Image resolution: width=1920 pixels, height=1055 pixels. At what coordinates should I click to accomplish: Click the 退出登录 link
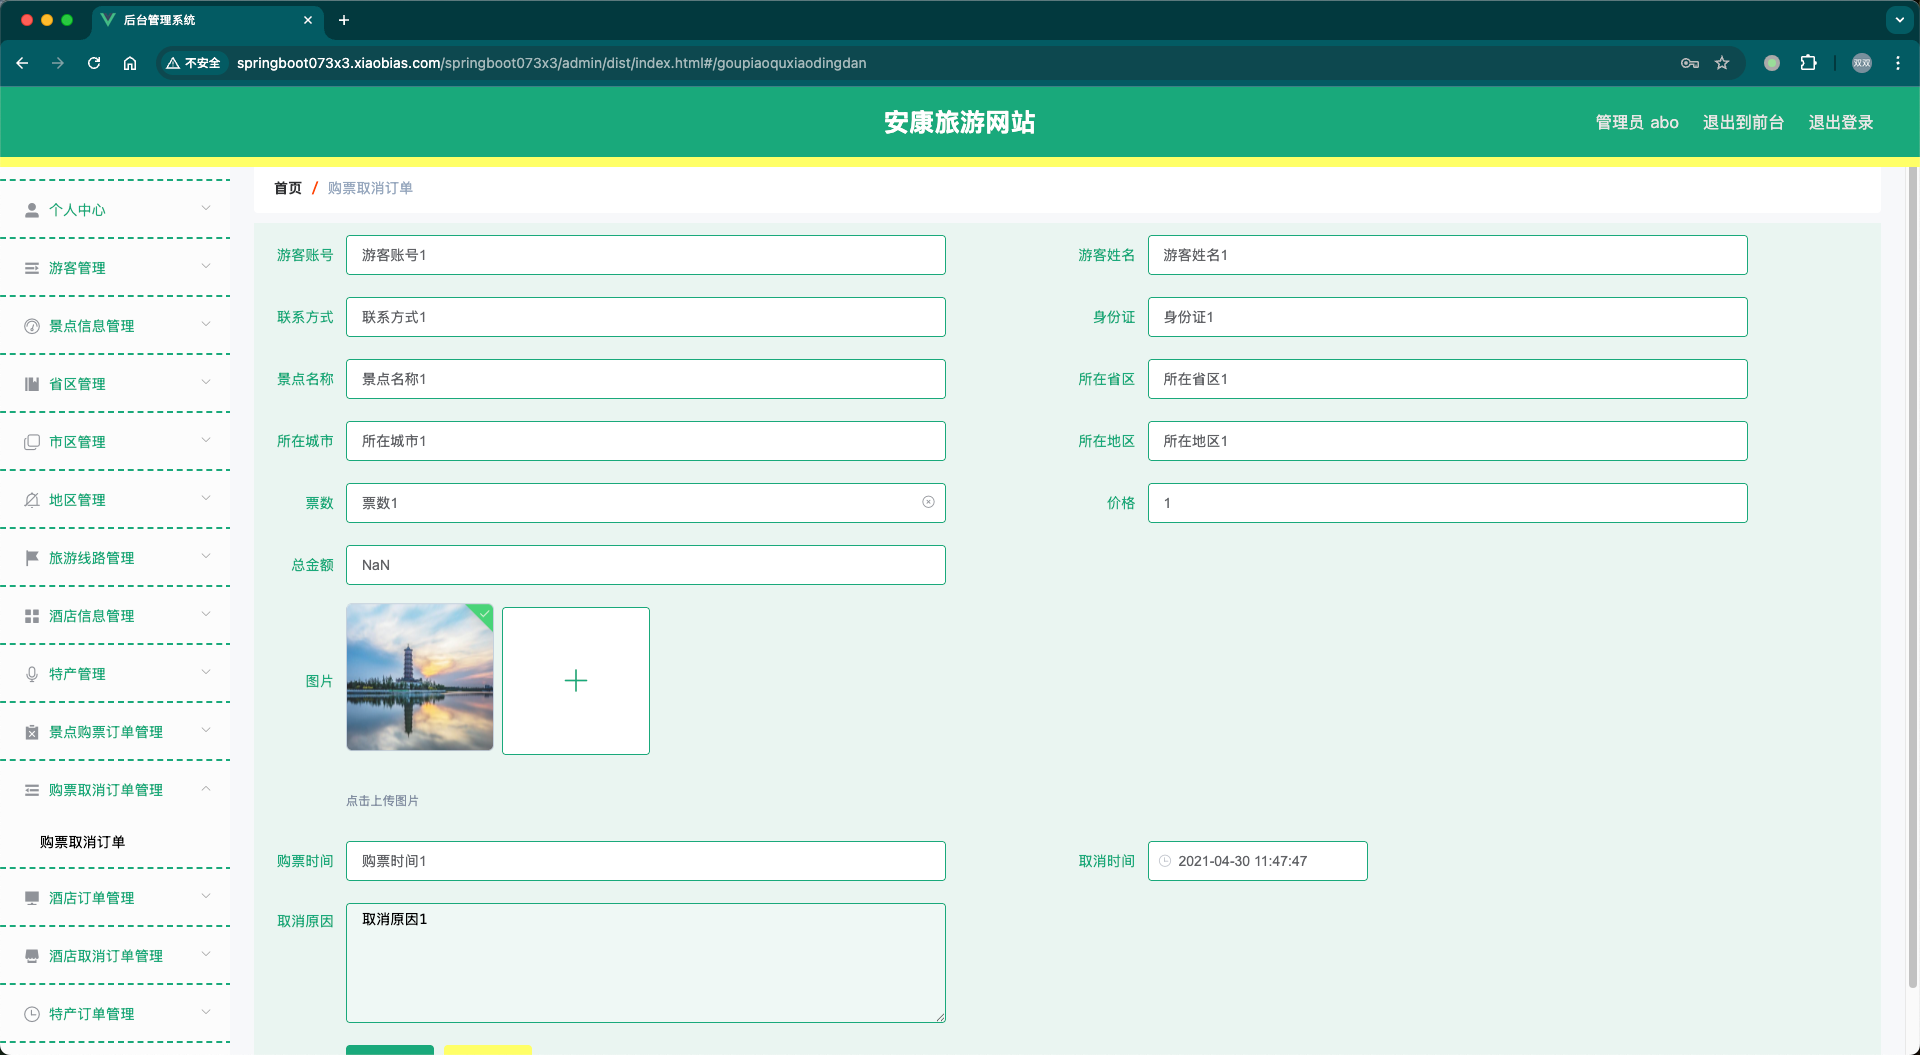tap(1840, 122)
